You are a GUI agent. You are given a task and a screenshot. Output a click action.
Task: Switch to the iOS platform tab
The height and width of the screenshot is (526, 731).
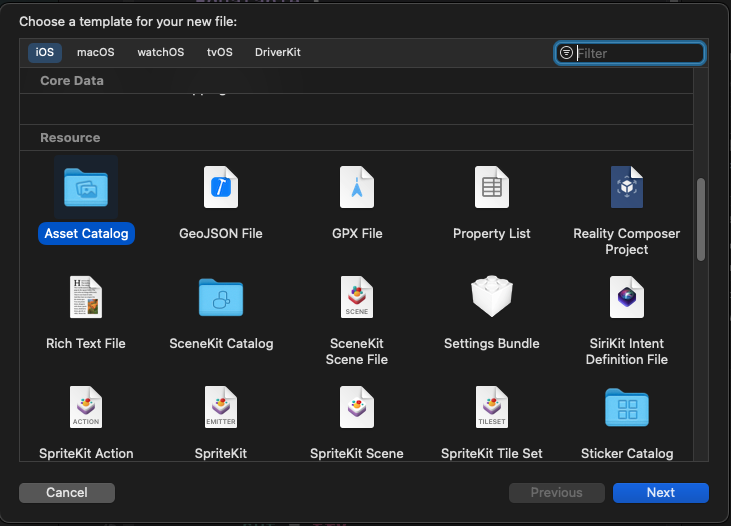[45, 52]
